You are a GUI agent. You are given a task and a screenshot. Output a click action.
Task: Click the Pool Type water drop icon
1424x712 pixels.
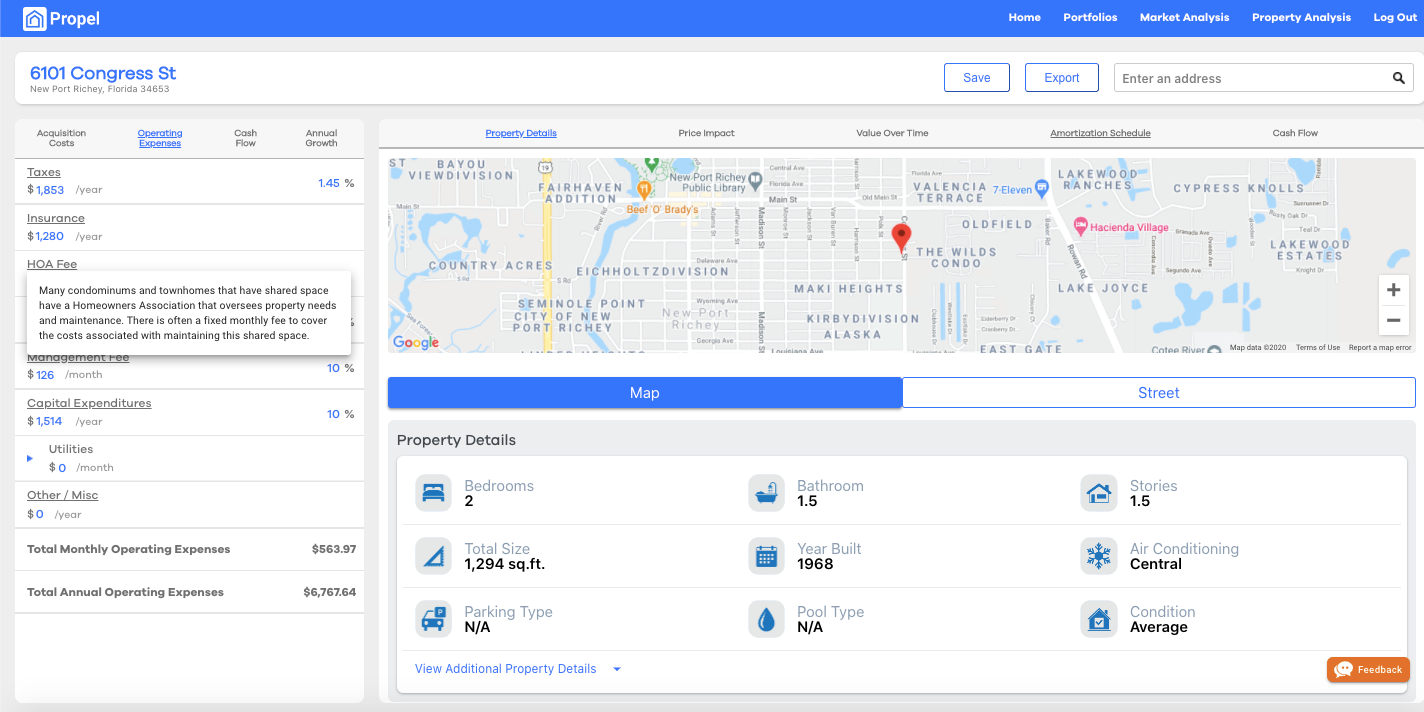[x=766, y=619]
